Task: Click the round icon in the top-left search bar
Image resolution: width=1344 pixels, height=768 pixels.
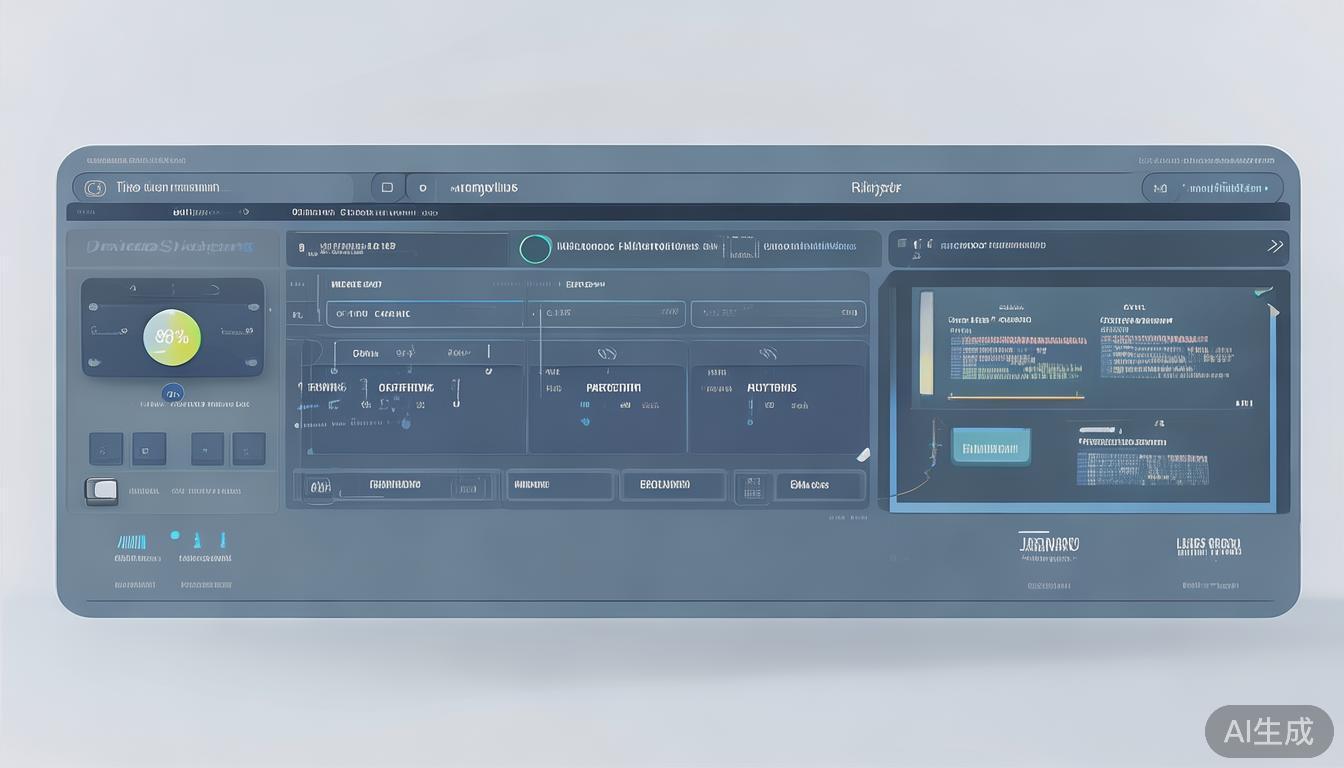Action: pyautogui.click(x=95, y=188)
